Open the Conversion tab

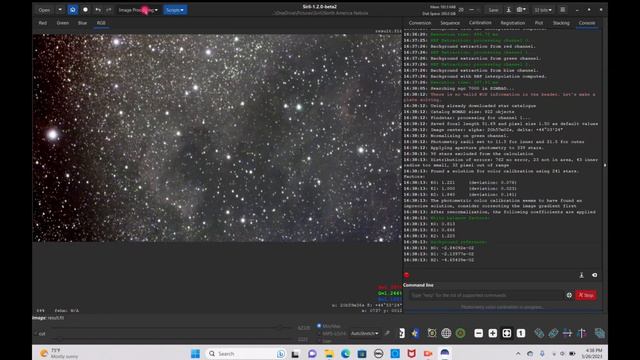420,23
